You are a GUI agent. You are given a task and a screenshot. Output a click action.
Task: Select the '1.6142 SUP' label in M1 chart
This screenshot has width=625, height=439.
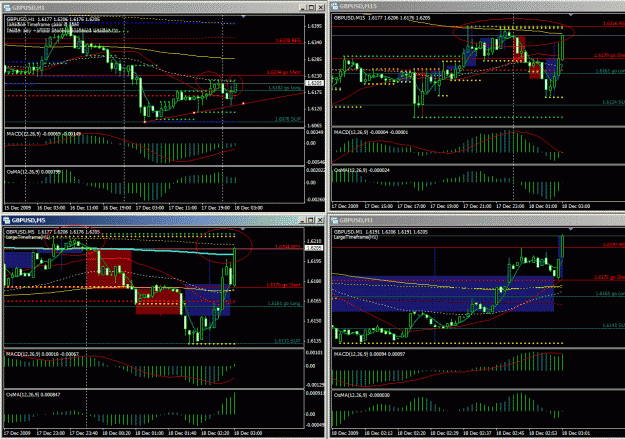coord(613,326)
